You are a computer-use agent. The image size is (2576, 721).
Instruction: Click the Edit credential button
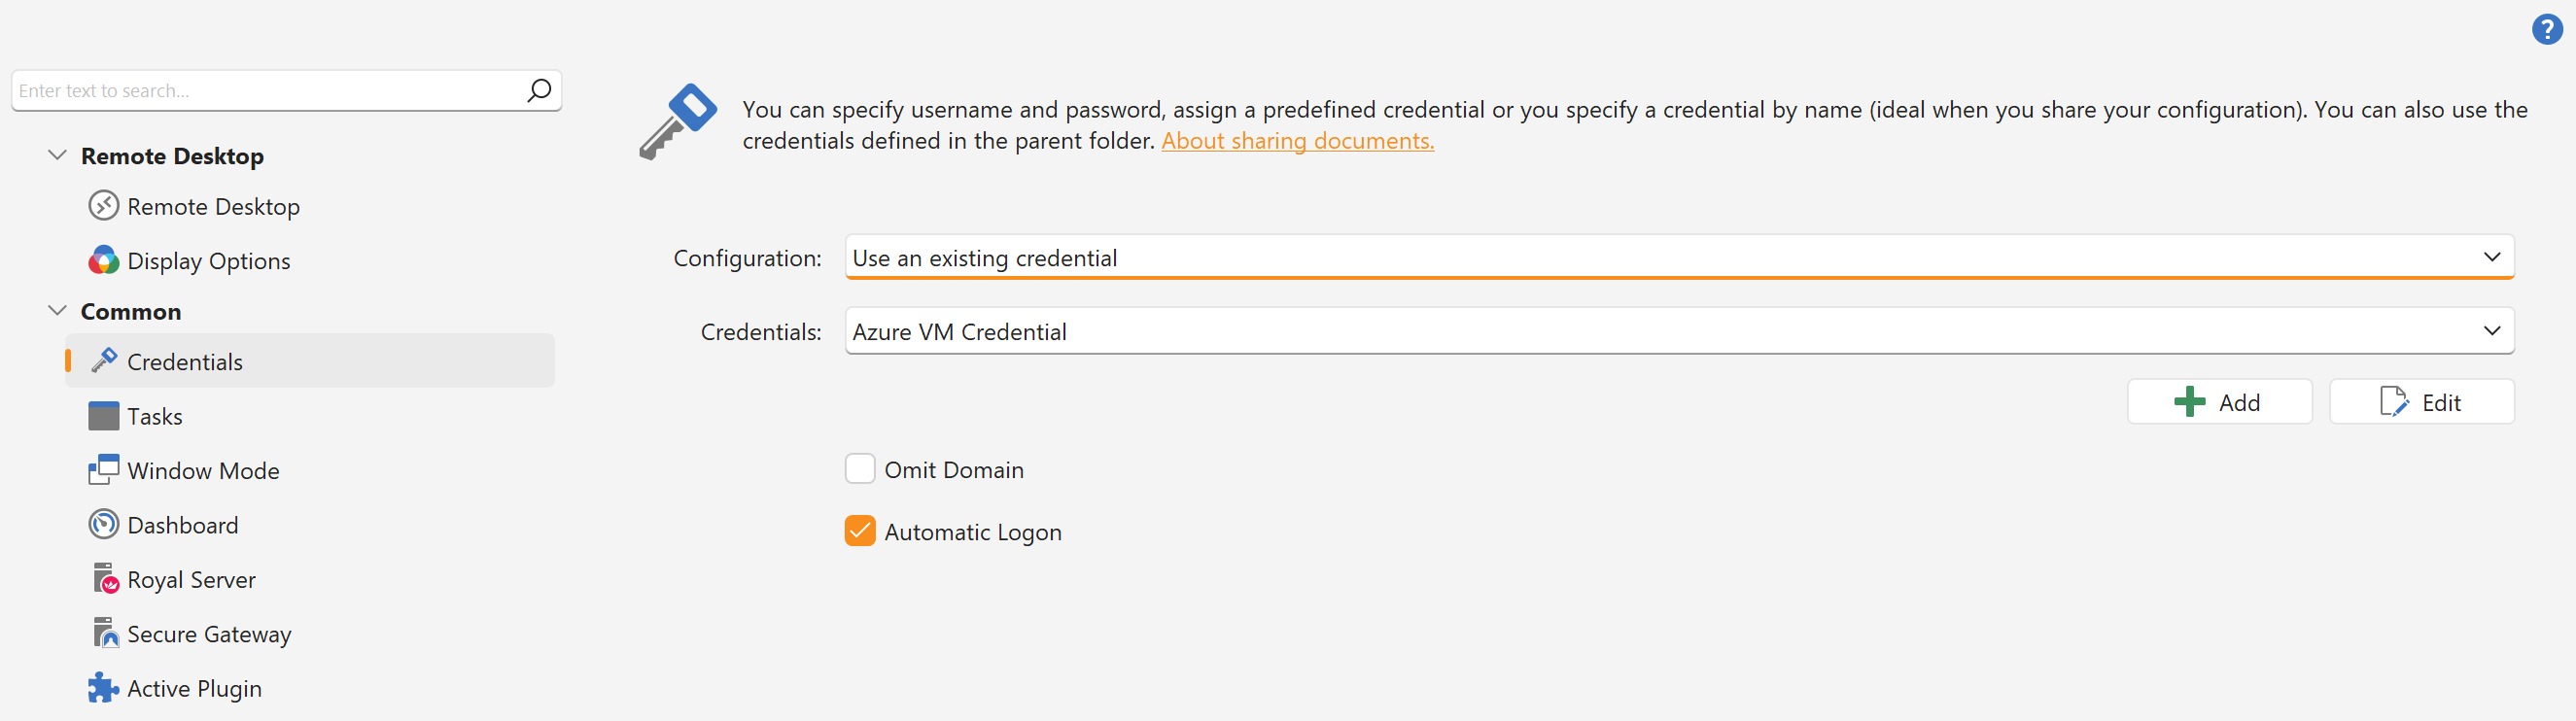point(2420,402)
